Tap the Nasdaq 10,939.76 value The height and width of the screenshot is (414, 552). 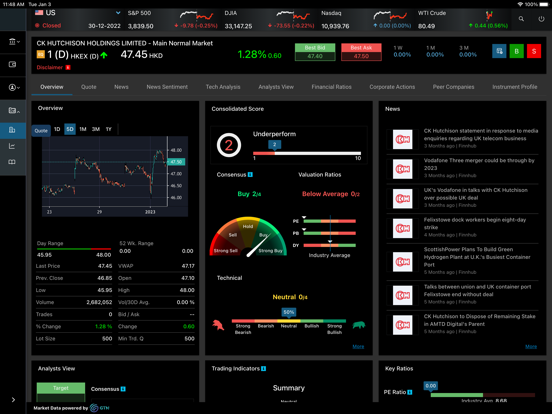click(335, 26)
